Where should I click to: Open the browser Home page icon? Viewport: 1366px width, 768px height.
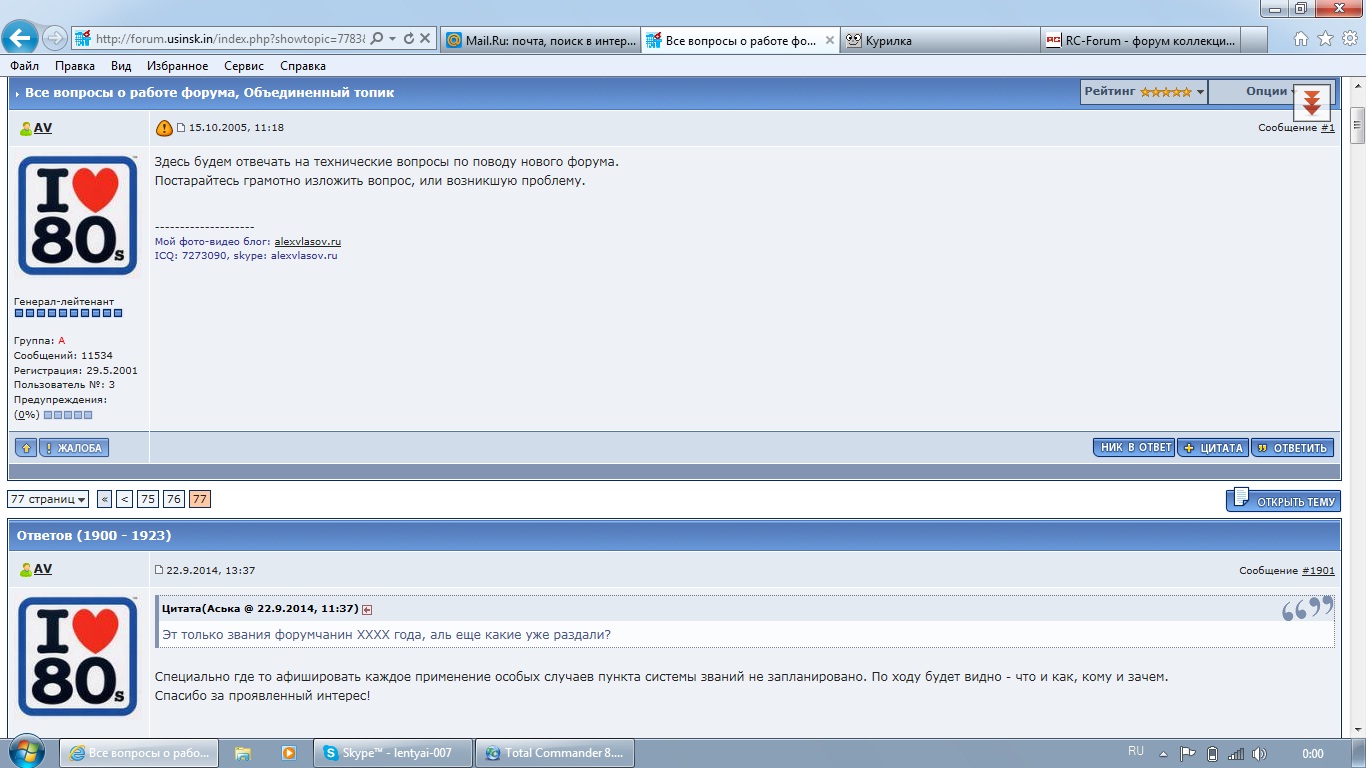pyautogui.click(x=1301, y=39)
